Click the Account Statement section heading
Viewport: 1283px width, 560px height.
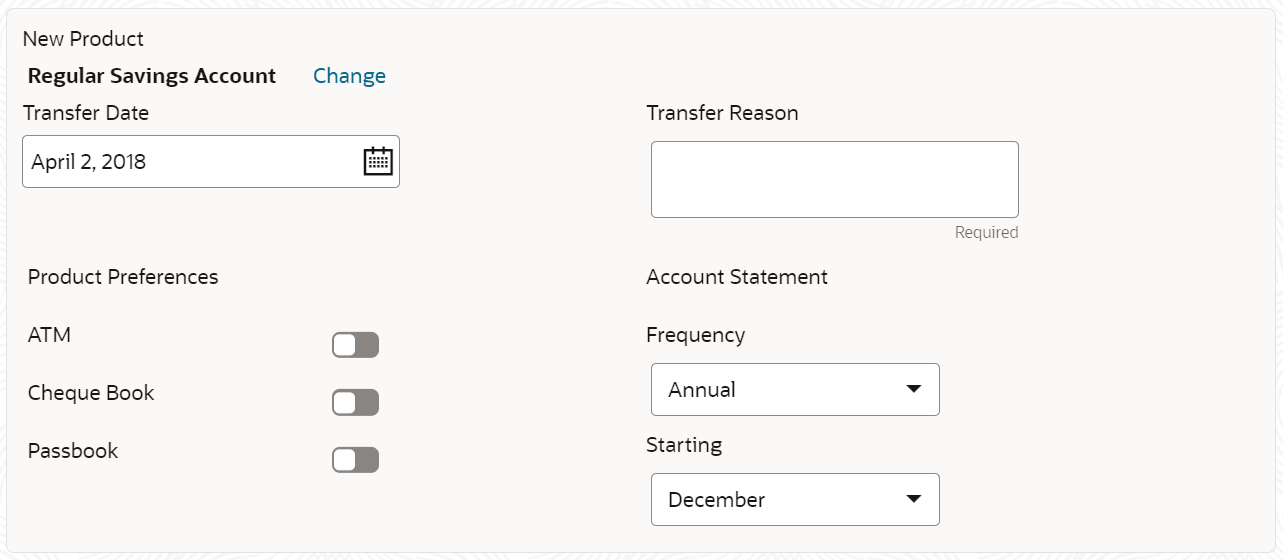737,277
